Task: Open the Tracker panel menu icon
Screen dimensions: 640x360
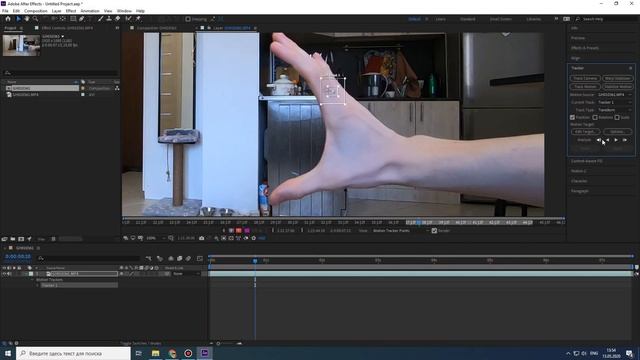Action: pyautogui.click(x=631, y=68)
